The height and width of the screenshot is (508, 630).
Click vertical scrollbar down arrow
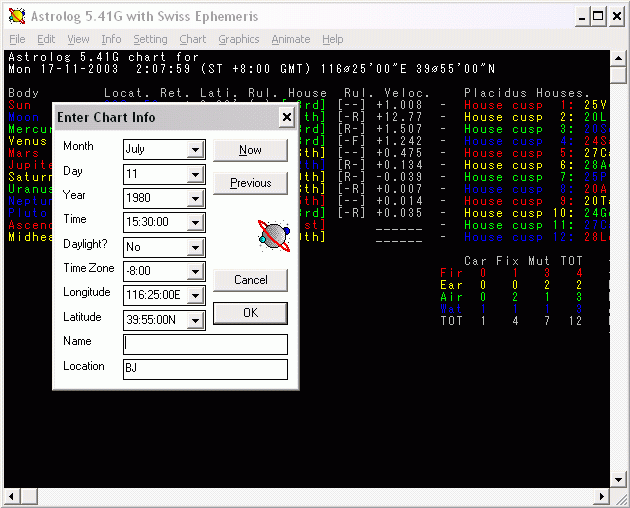pyautogui.click(x=618, y=479)
